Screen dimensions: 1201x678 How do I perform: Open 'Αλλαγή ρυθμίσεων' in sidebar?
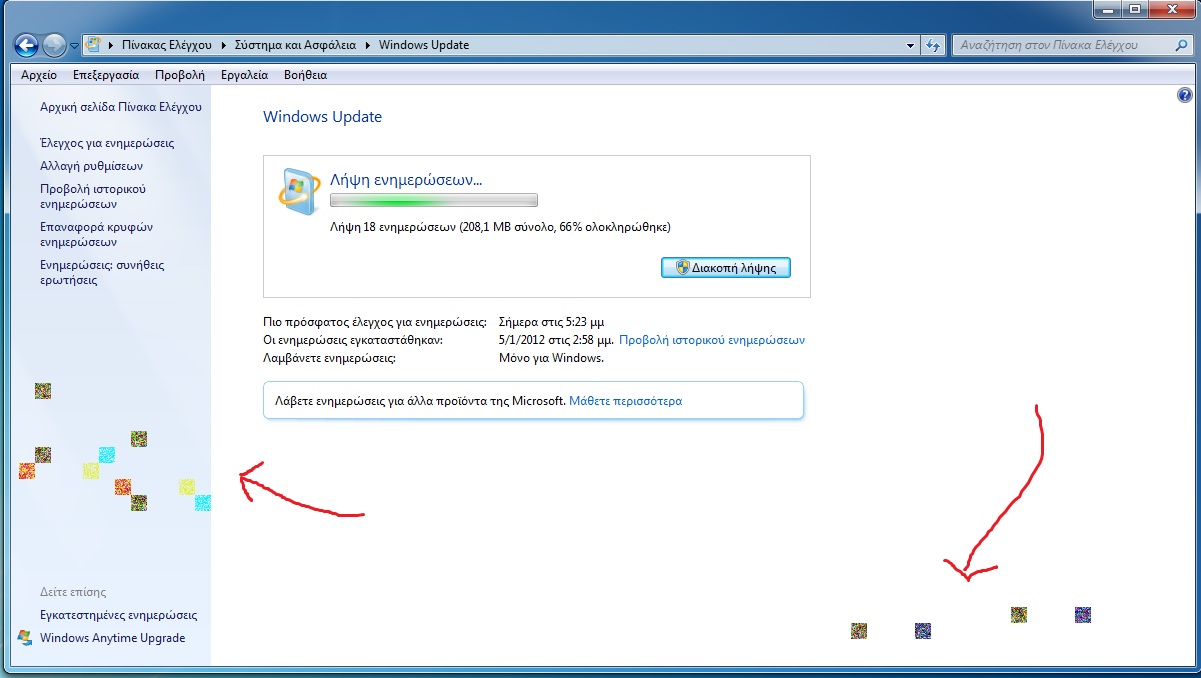pos(92,166)
